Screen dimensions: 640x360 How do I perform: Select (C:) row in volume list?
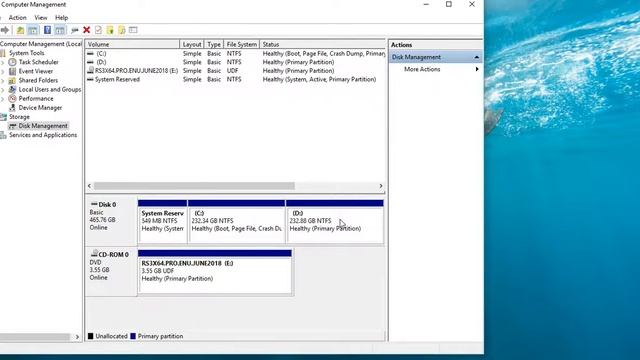(x=236, y=53)
